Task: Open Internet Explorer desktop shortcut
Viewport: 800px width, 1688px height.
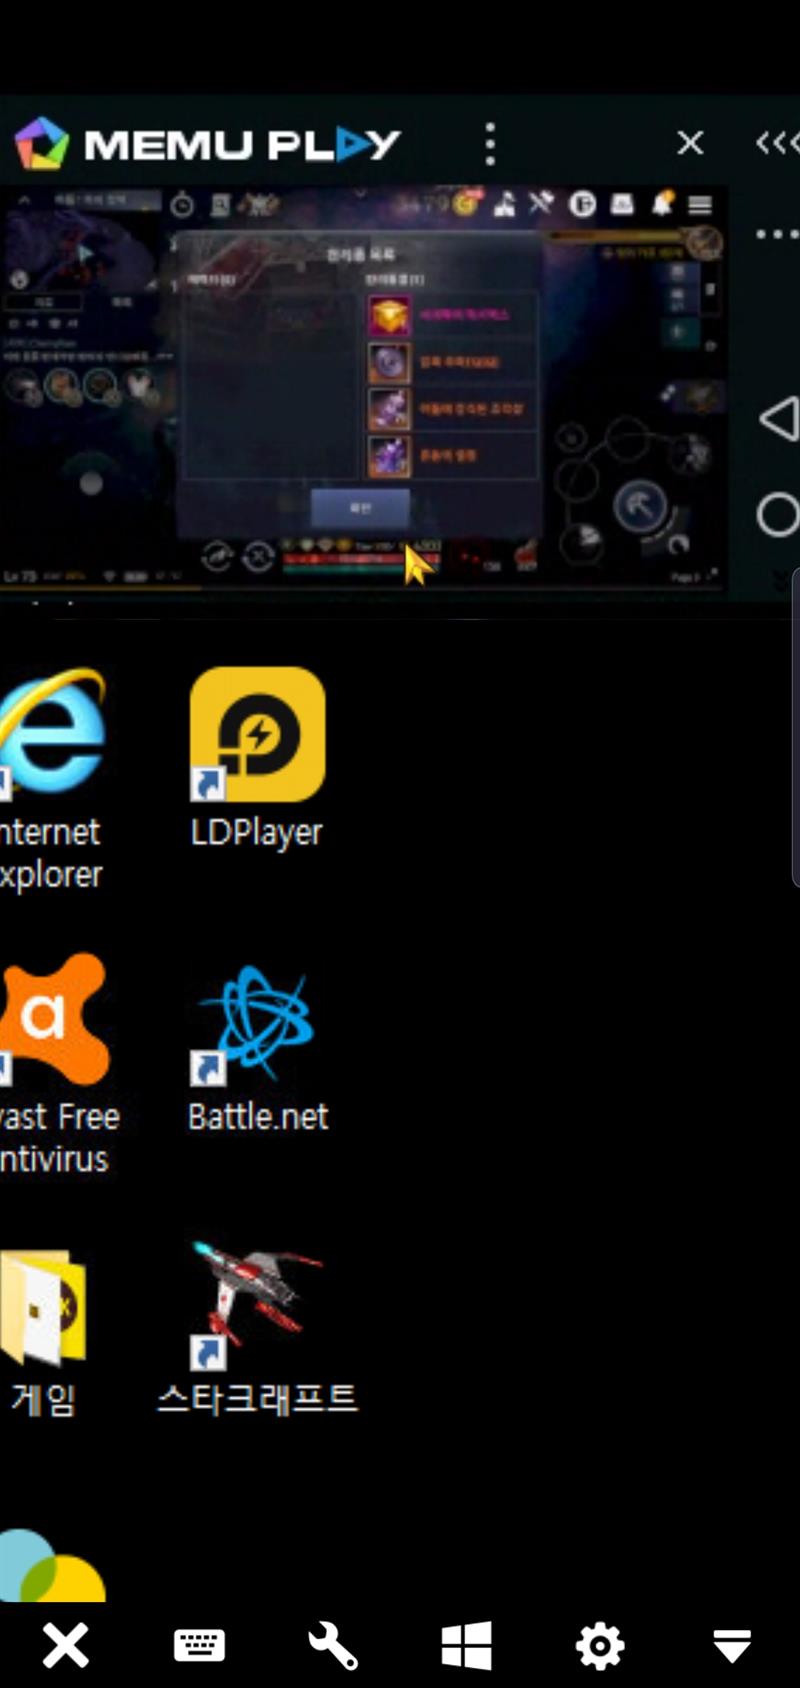Action: pyautogui.click(x=51, y=780)
